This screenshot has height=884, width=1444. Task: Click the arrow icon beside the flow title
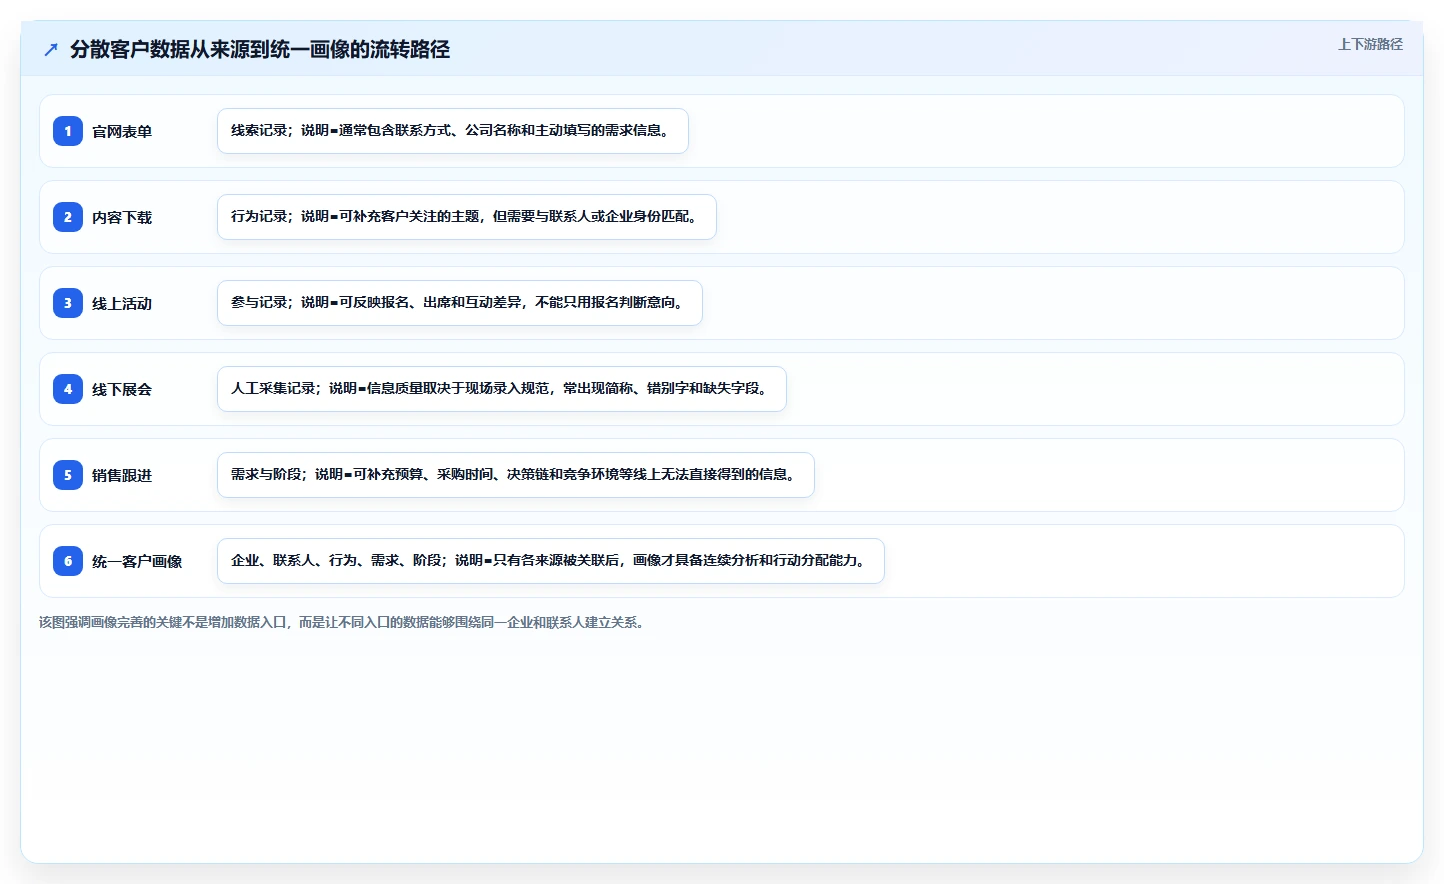[51, 49]
